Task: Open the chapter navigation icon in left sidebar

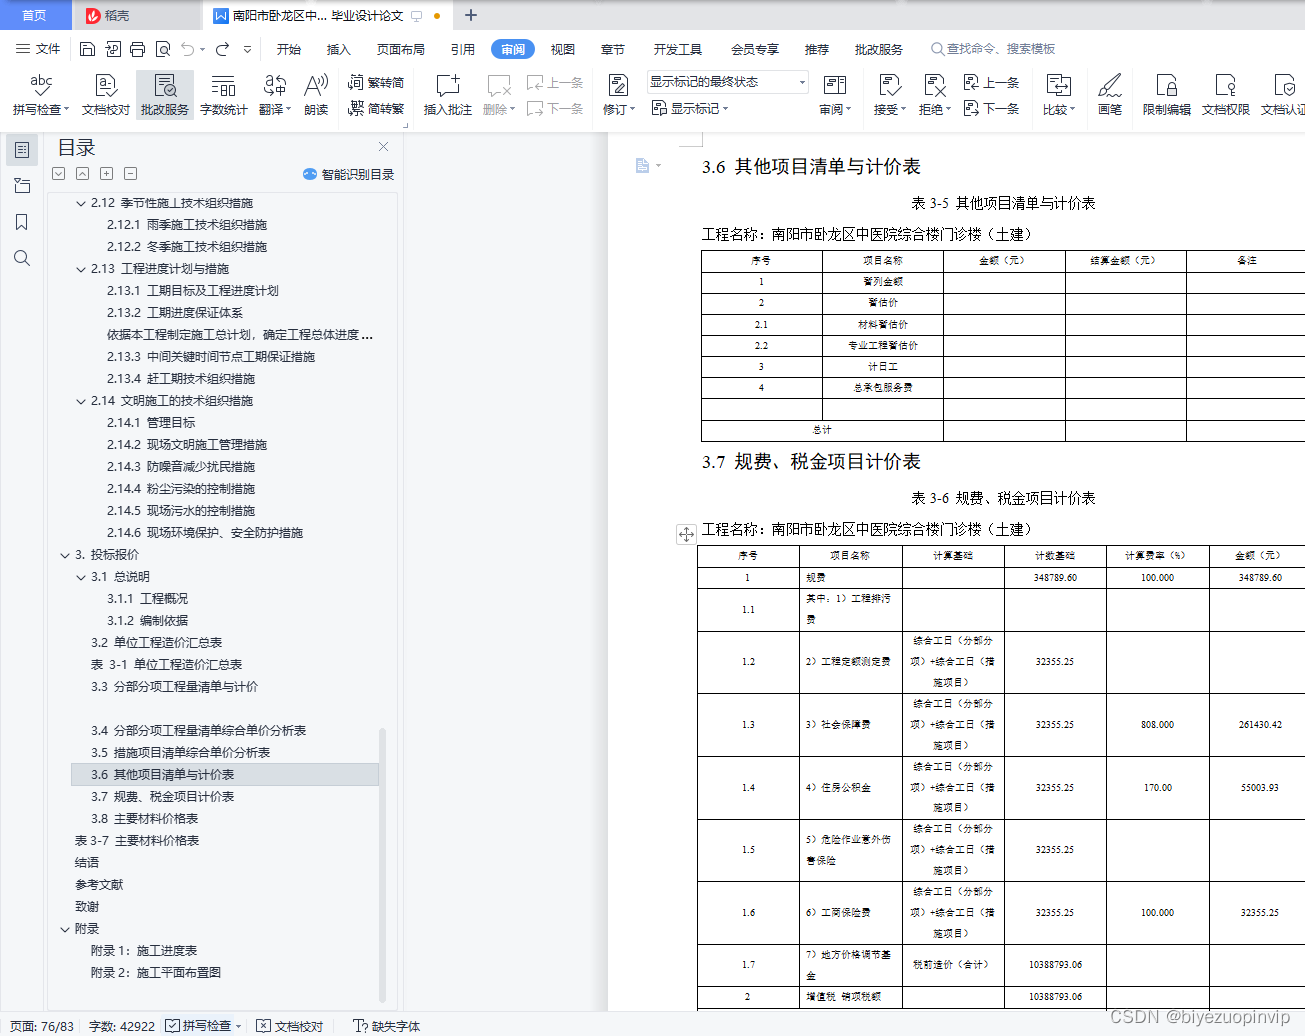Action: 22,186
